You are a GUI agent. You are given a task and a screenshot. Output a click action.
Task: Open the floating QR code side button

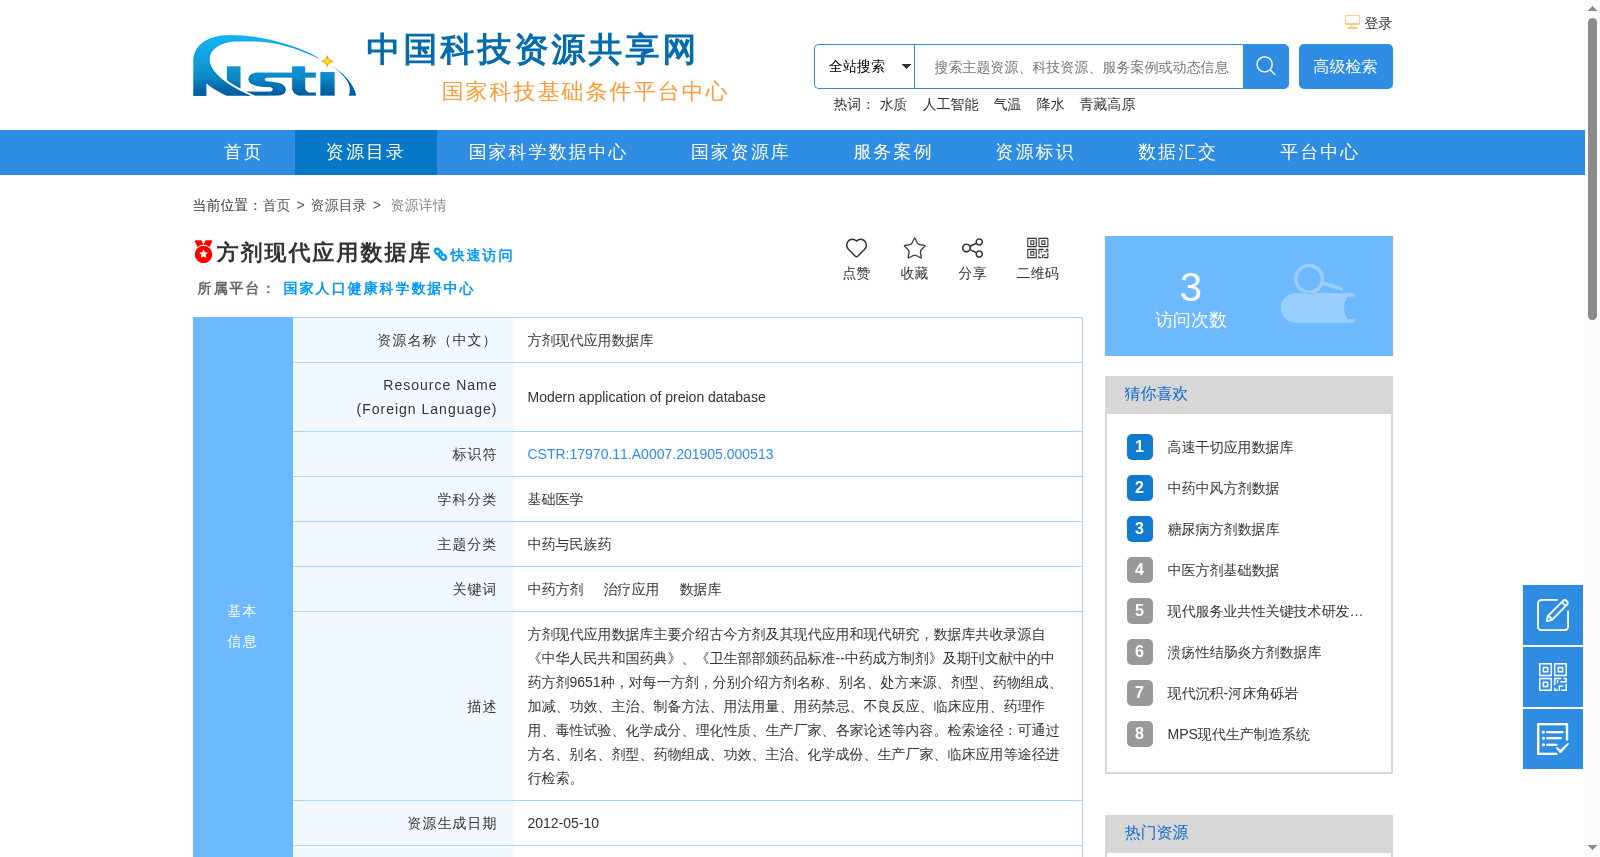pyautogui.click(x=1553, y=677)
